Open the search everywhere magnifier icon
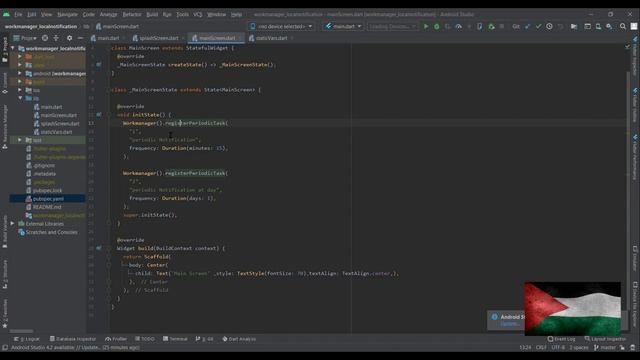Viewport: 640px width, 360px height. point(623,27)
